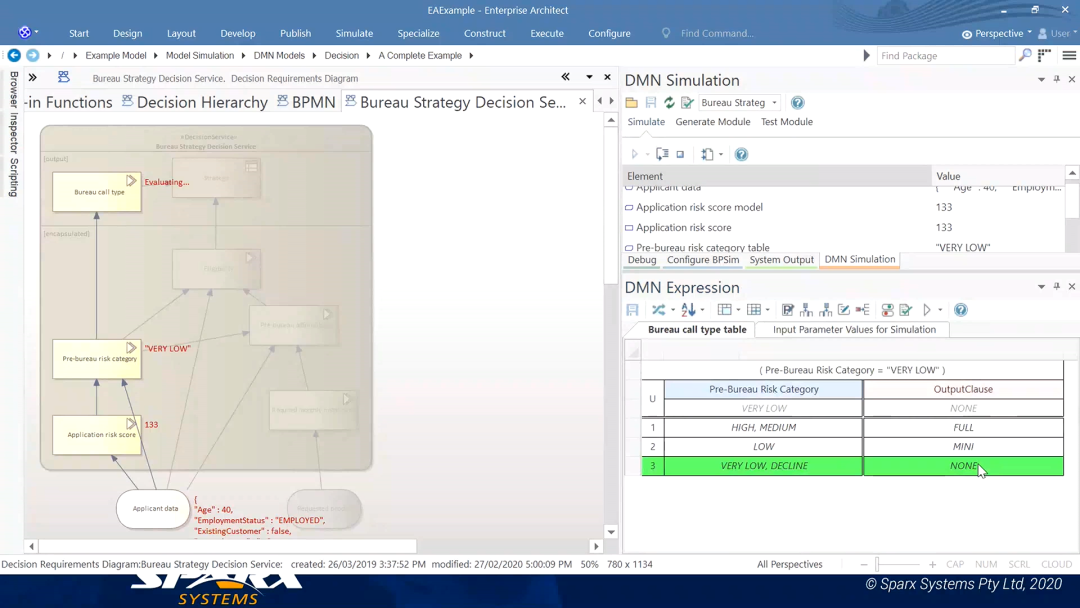
Task: Open the Simulate ribbon tab
Action: click(x=354, y=33)
